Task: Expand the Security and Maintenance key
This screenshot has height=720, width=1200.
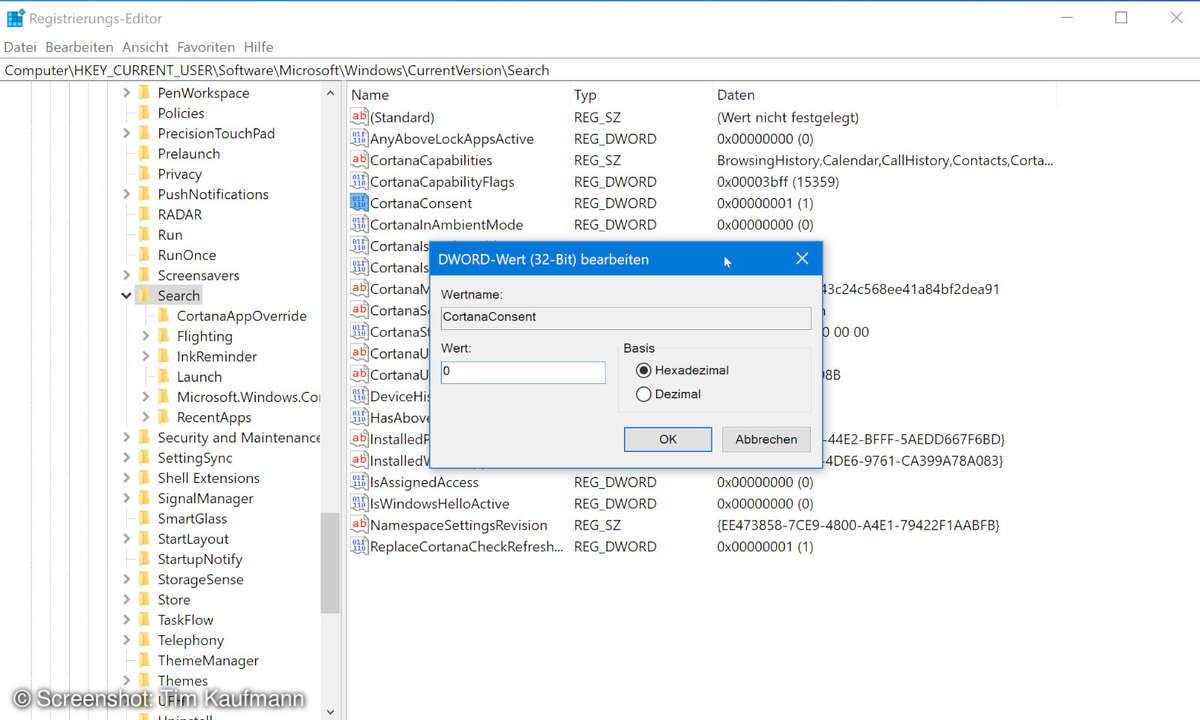Action: pos(126,438)
